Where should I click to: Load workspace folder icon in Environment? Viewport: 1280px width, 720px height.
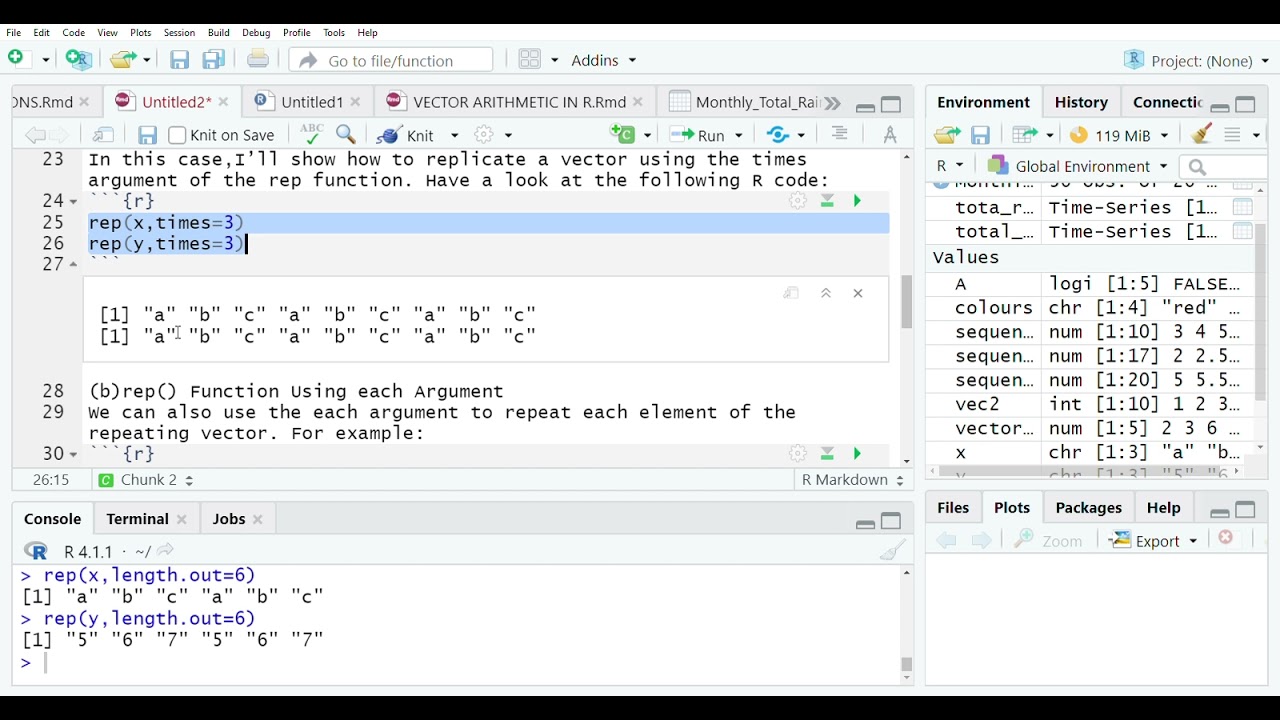[947, 135]
